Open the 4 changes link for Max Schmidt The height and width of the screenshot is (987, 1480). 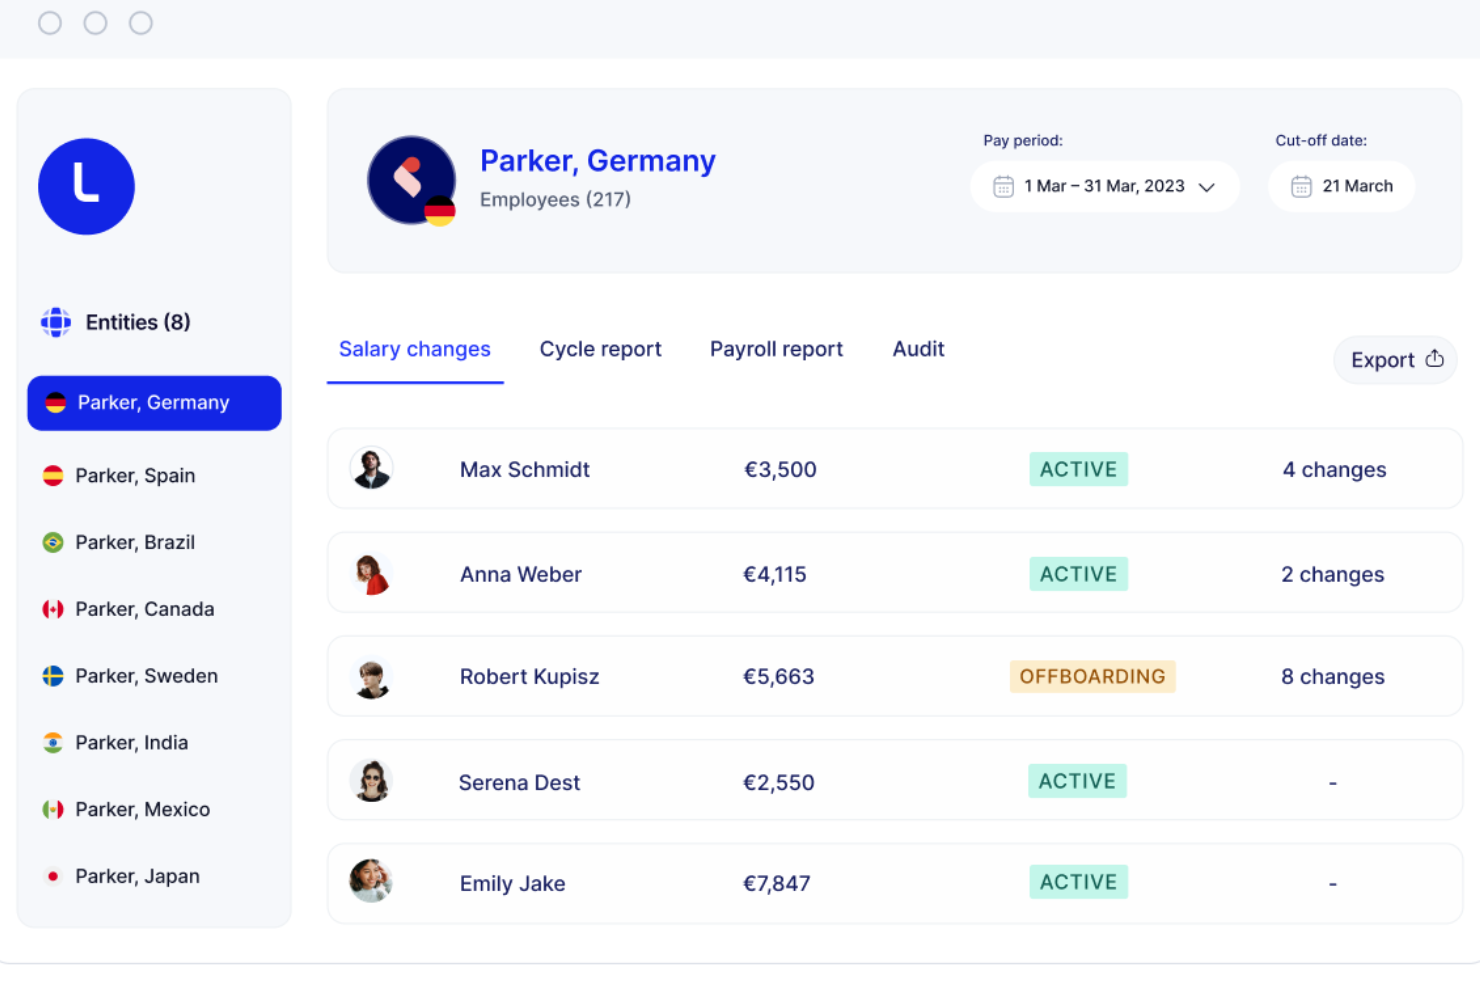(1334, 469)
